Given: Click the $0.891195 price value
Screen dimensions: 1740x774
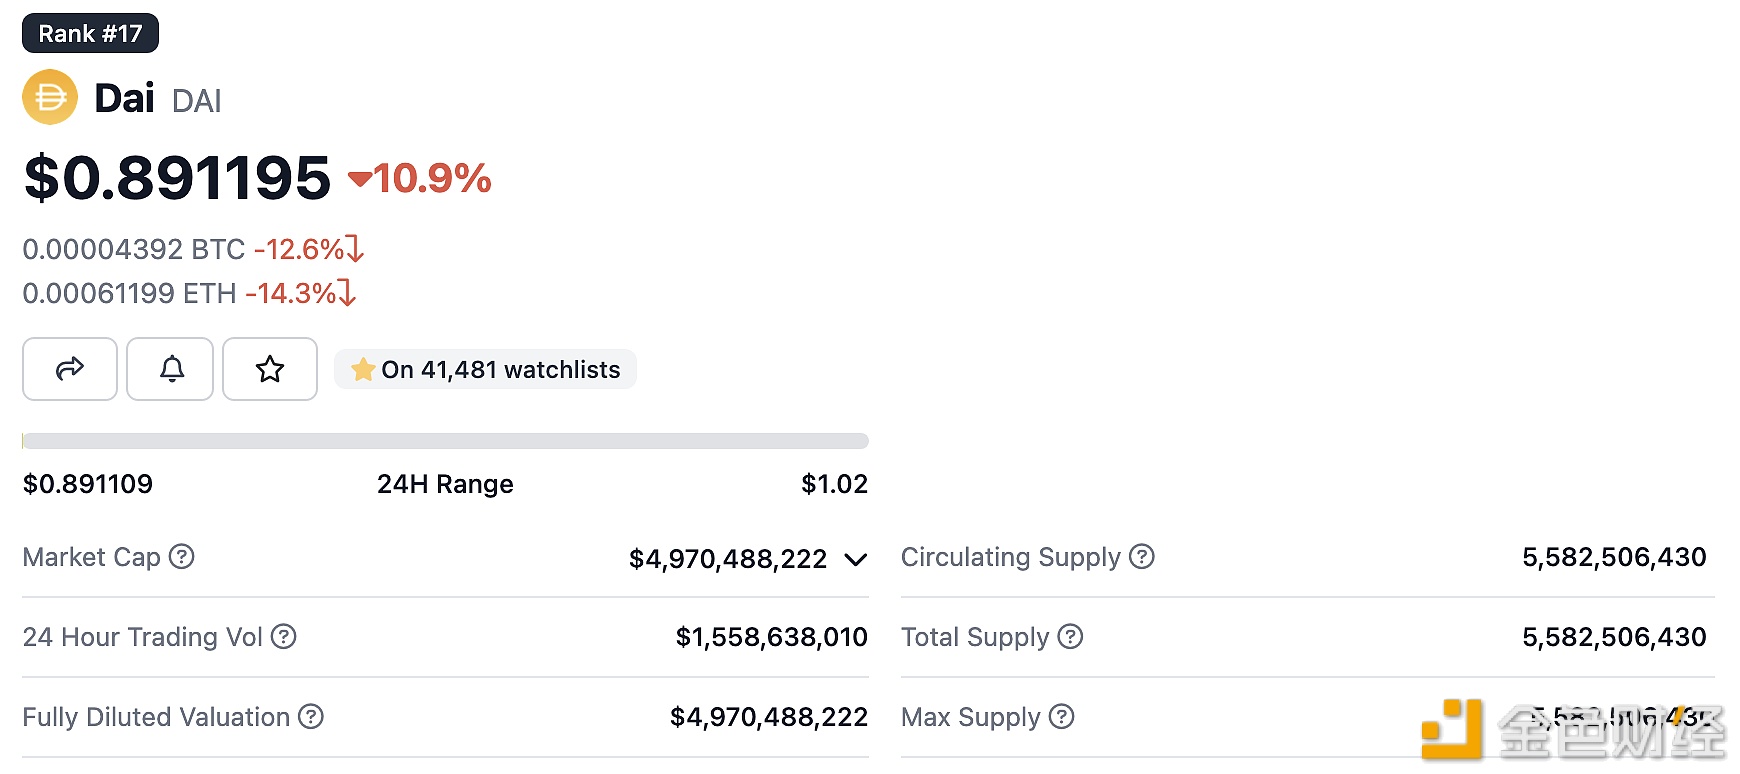Looking at the screenshot, I should pos(177,178).
